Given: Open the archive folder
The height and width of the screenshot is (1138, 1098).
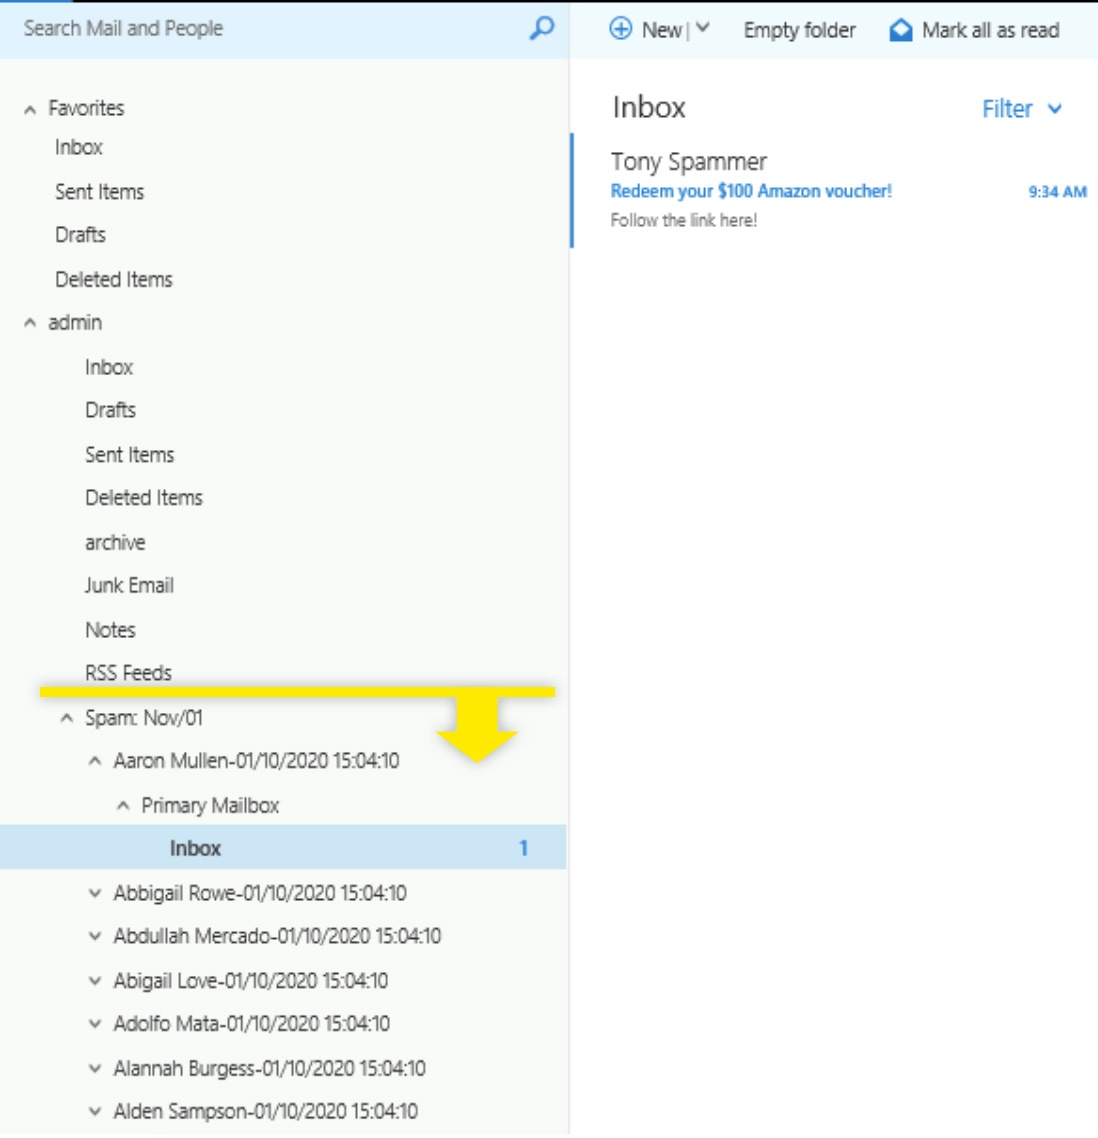Looking at the screenshot, I should (x=115, y=543).
